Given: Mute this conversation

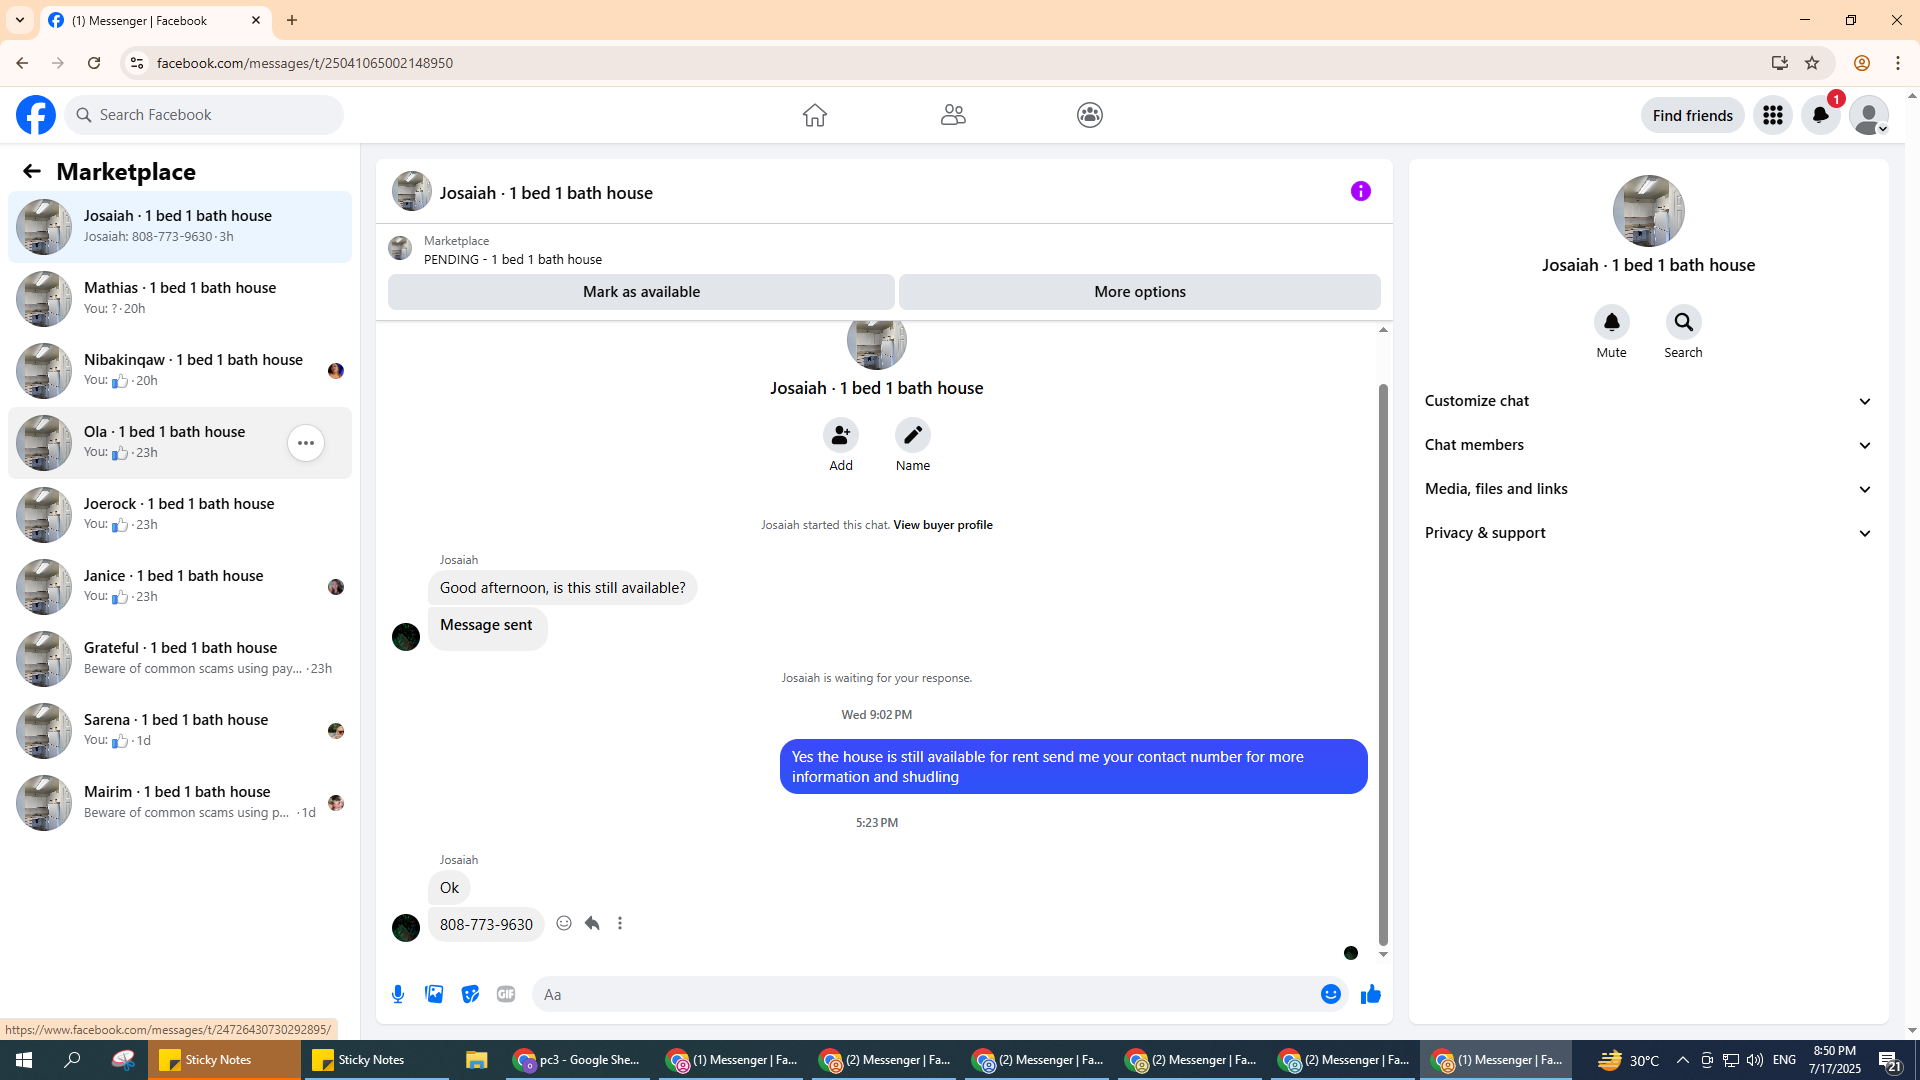Looking at the screenshot, I should coord(1612,322).
